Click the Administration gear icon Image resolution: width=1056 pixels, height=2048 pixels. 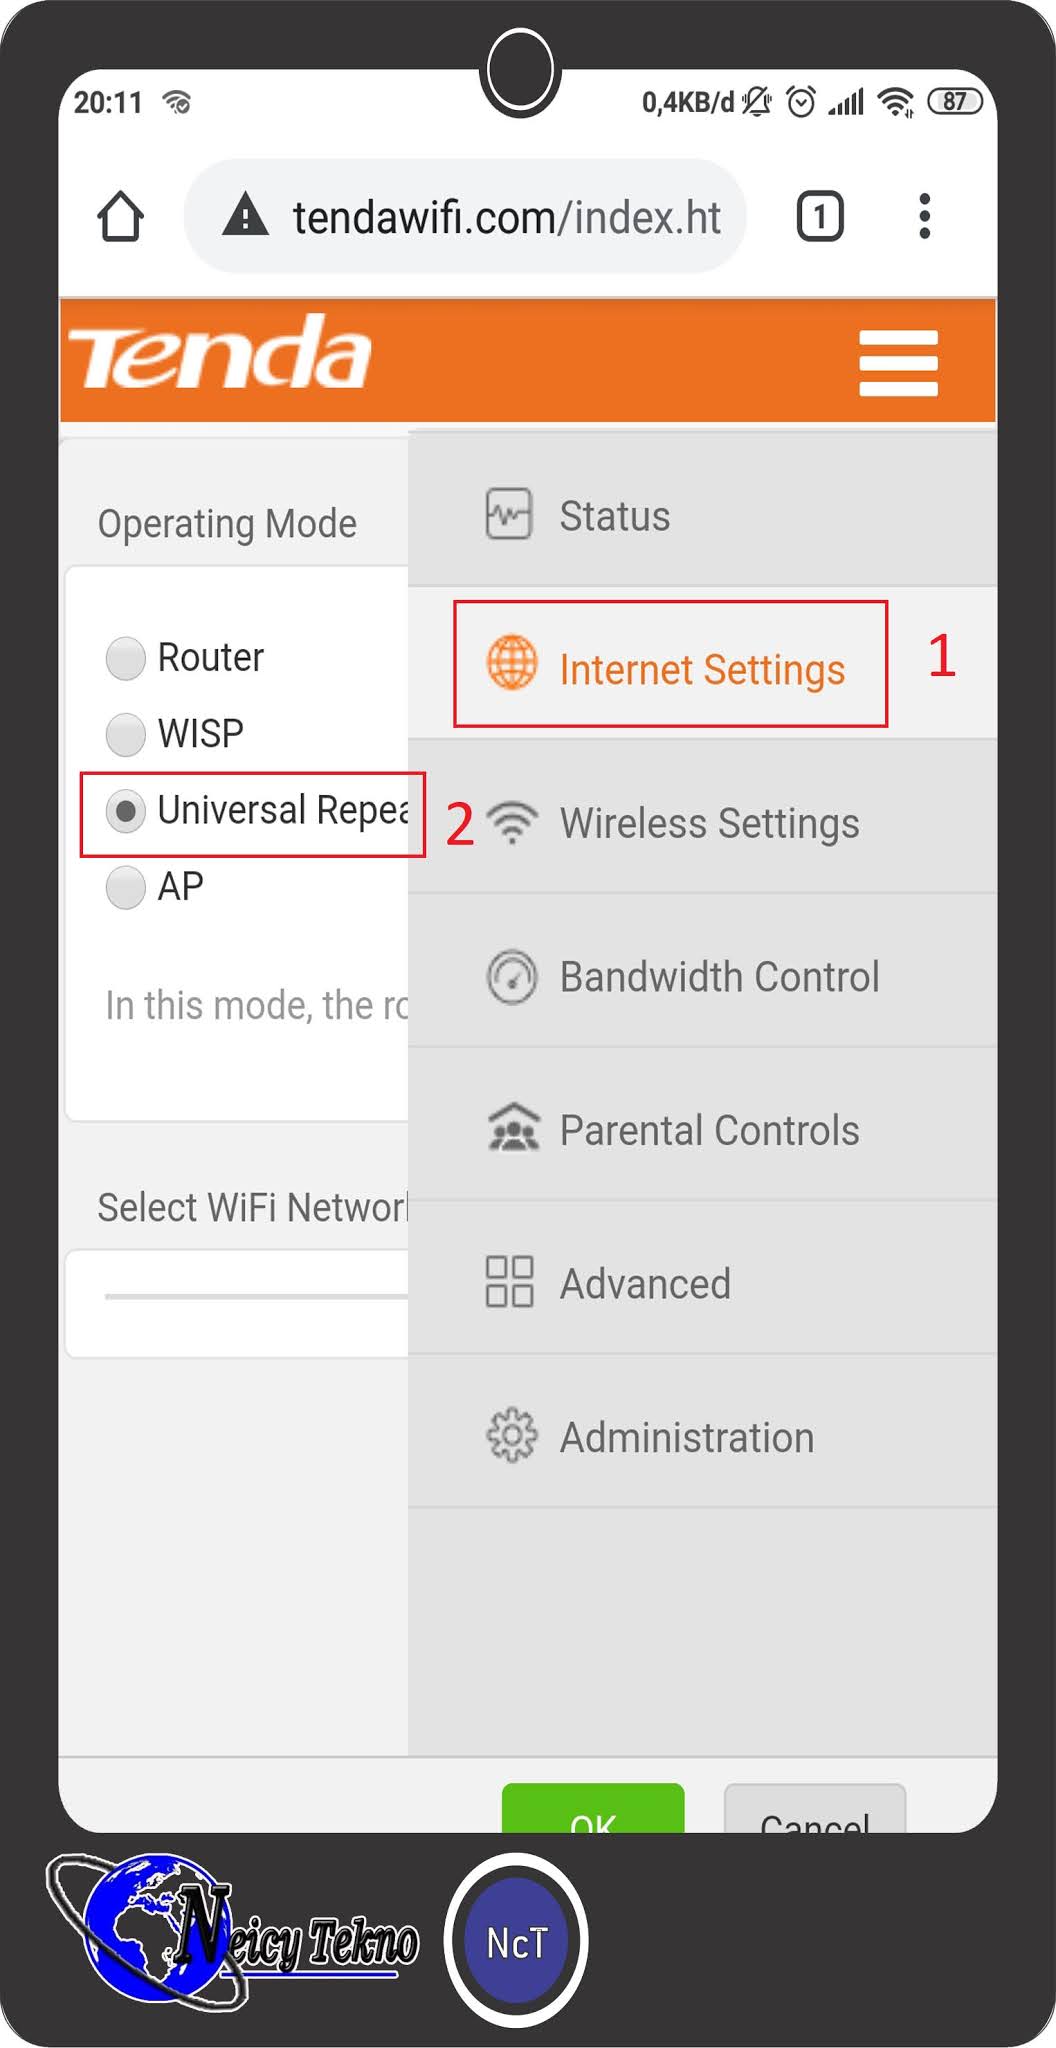click(x=512, y=1436)
